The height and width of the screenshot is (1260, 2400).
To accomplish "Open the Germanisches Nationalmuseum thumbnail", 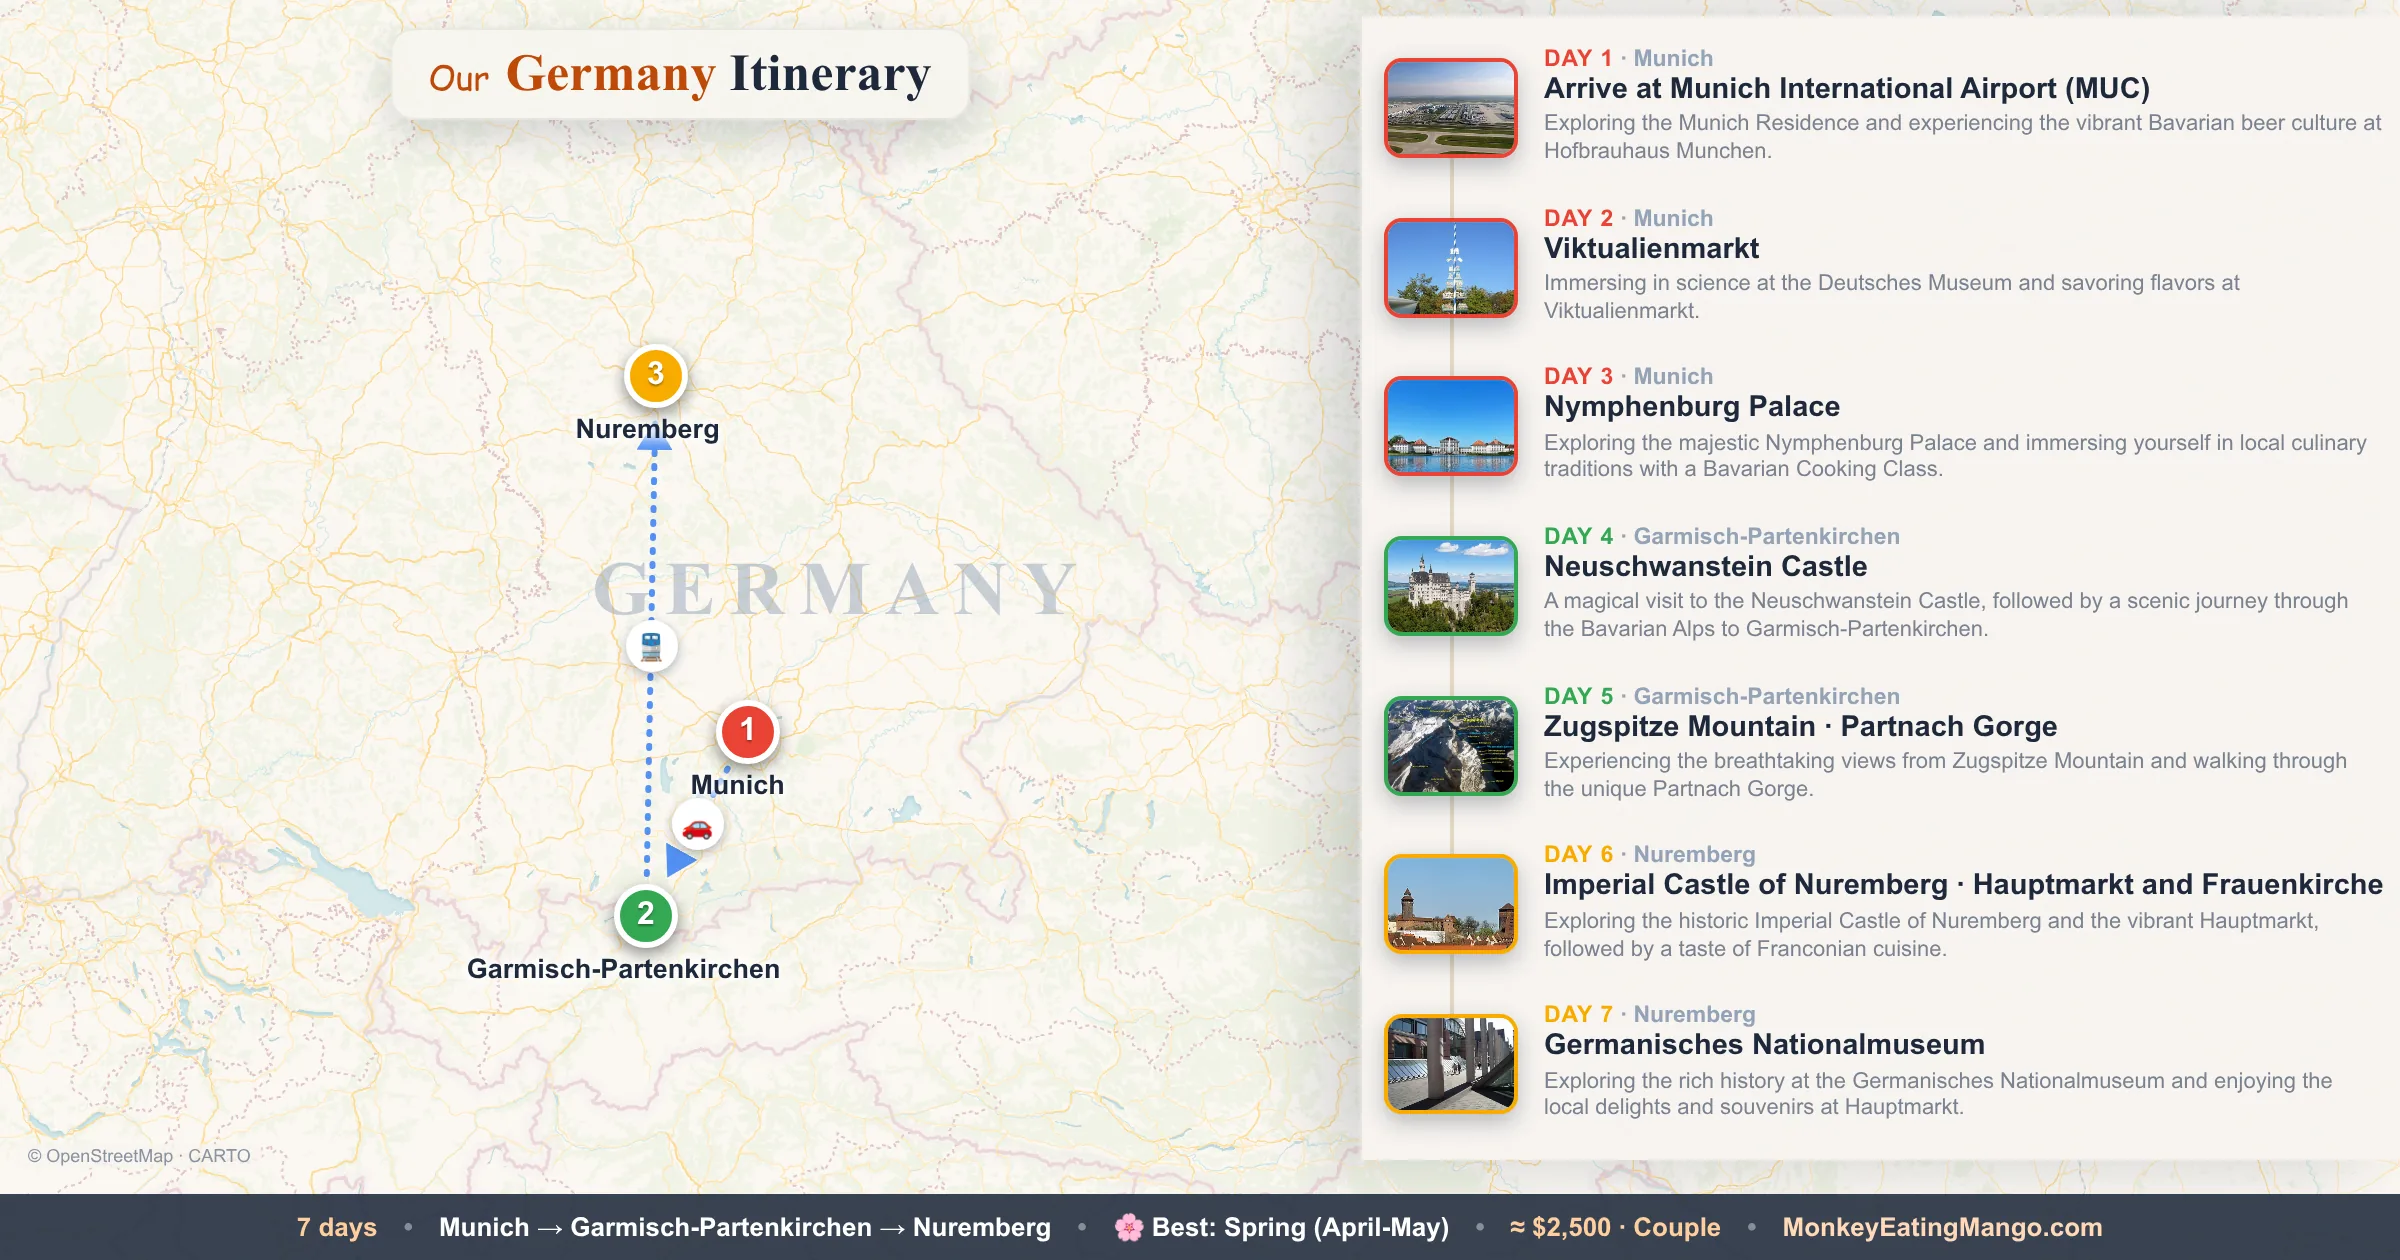I will 1450,1064.
